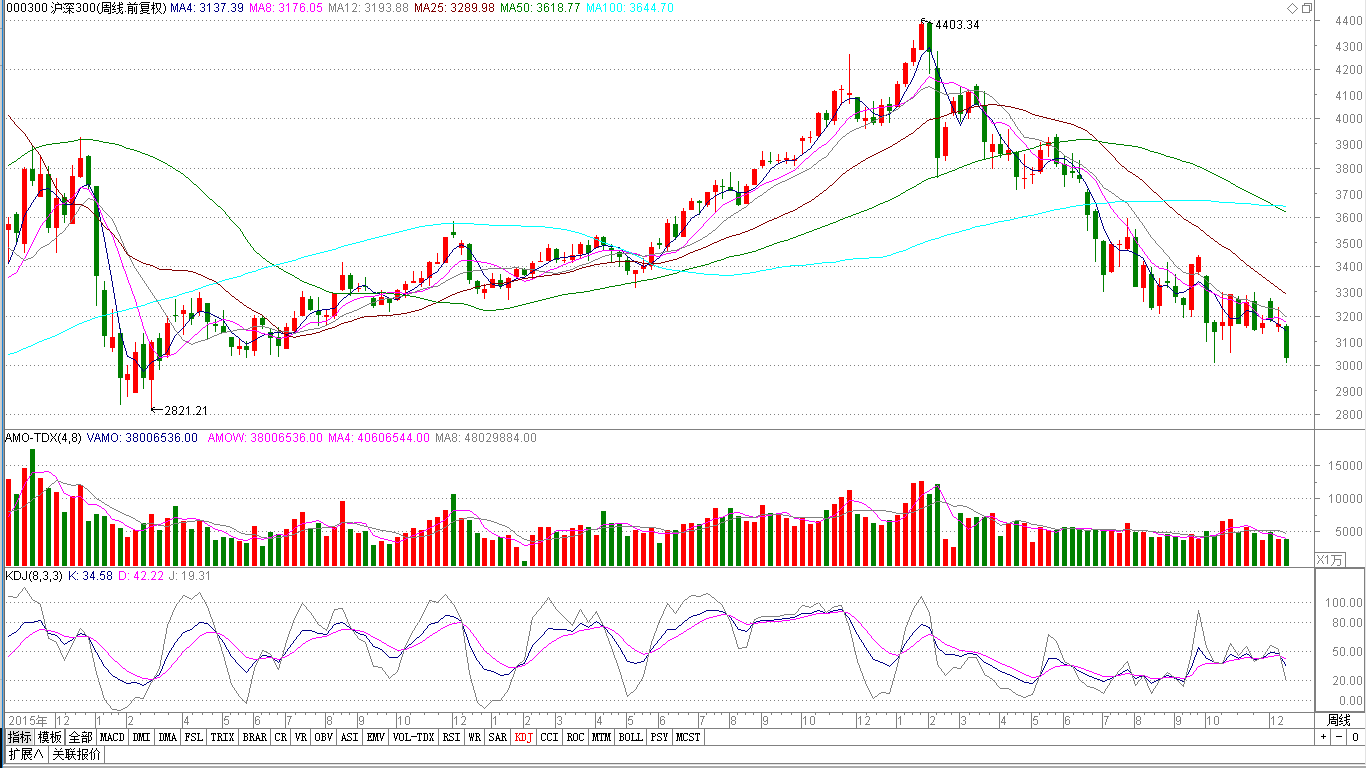This screenshot has width=1366, height=768.
Task: Select the MTM indicator tab
Action: (601, 737)
